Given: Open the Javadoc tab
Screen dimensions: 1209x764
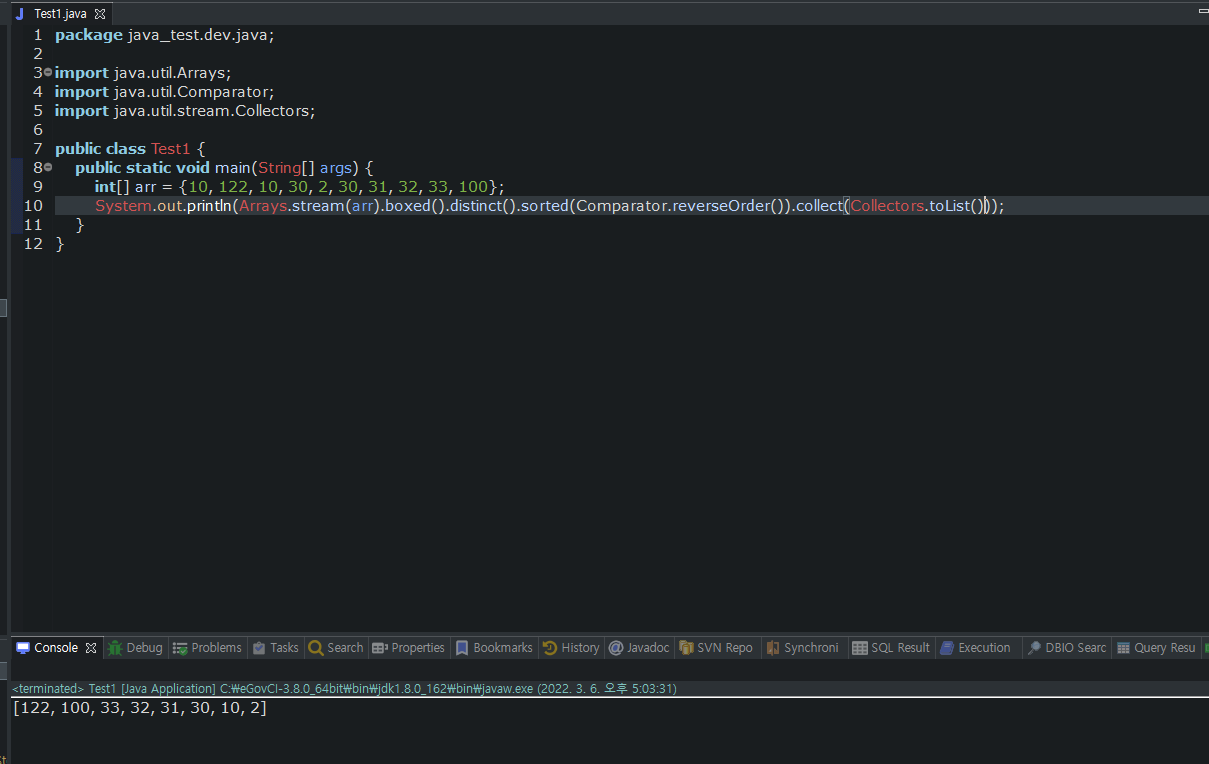Looking at the screenshot, I should point(639,648).
